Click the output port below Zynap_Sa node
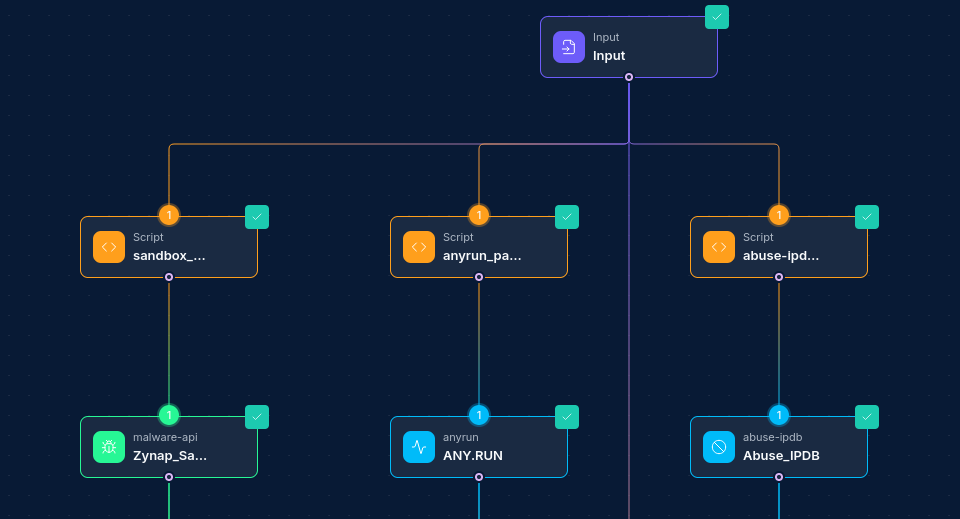 pyautogui.click(x=169, y=477)
